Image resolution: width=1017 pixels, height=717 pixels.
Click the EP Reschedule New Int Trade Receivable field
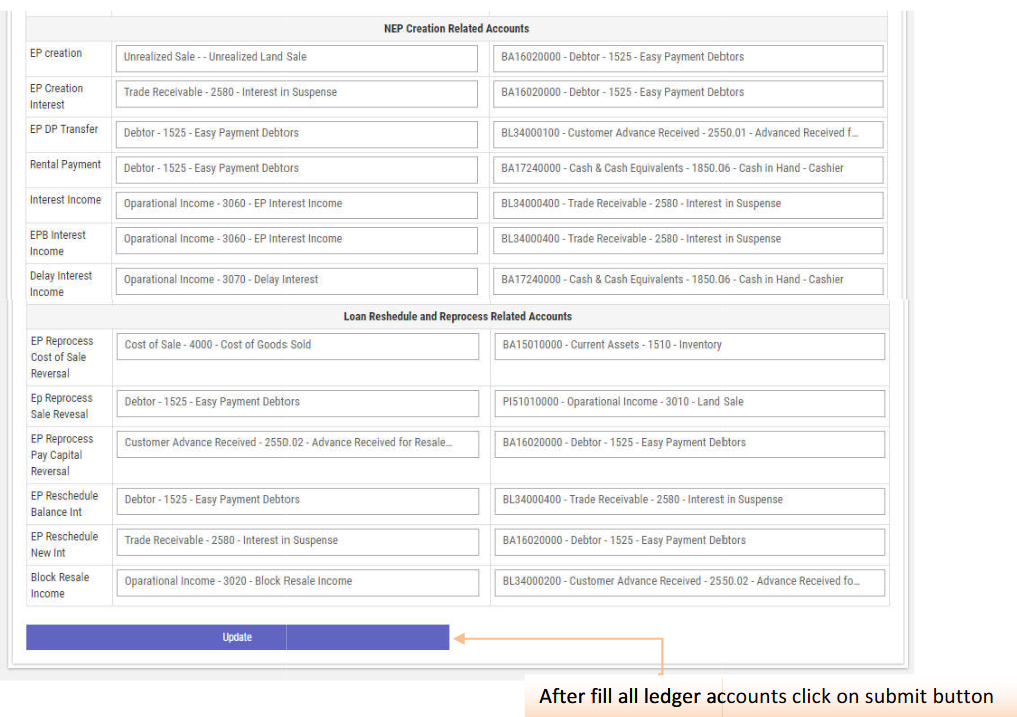[x=296, y=541]
